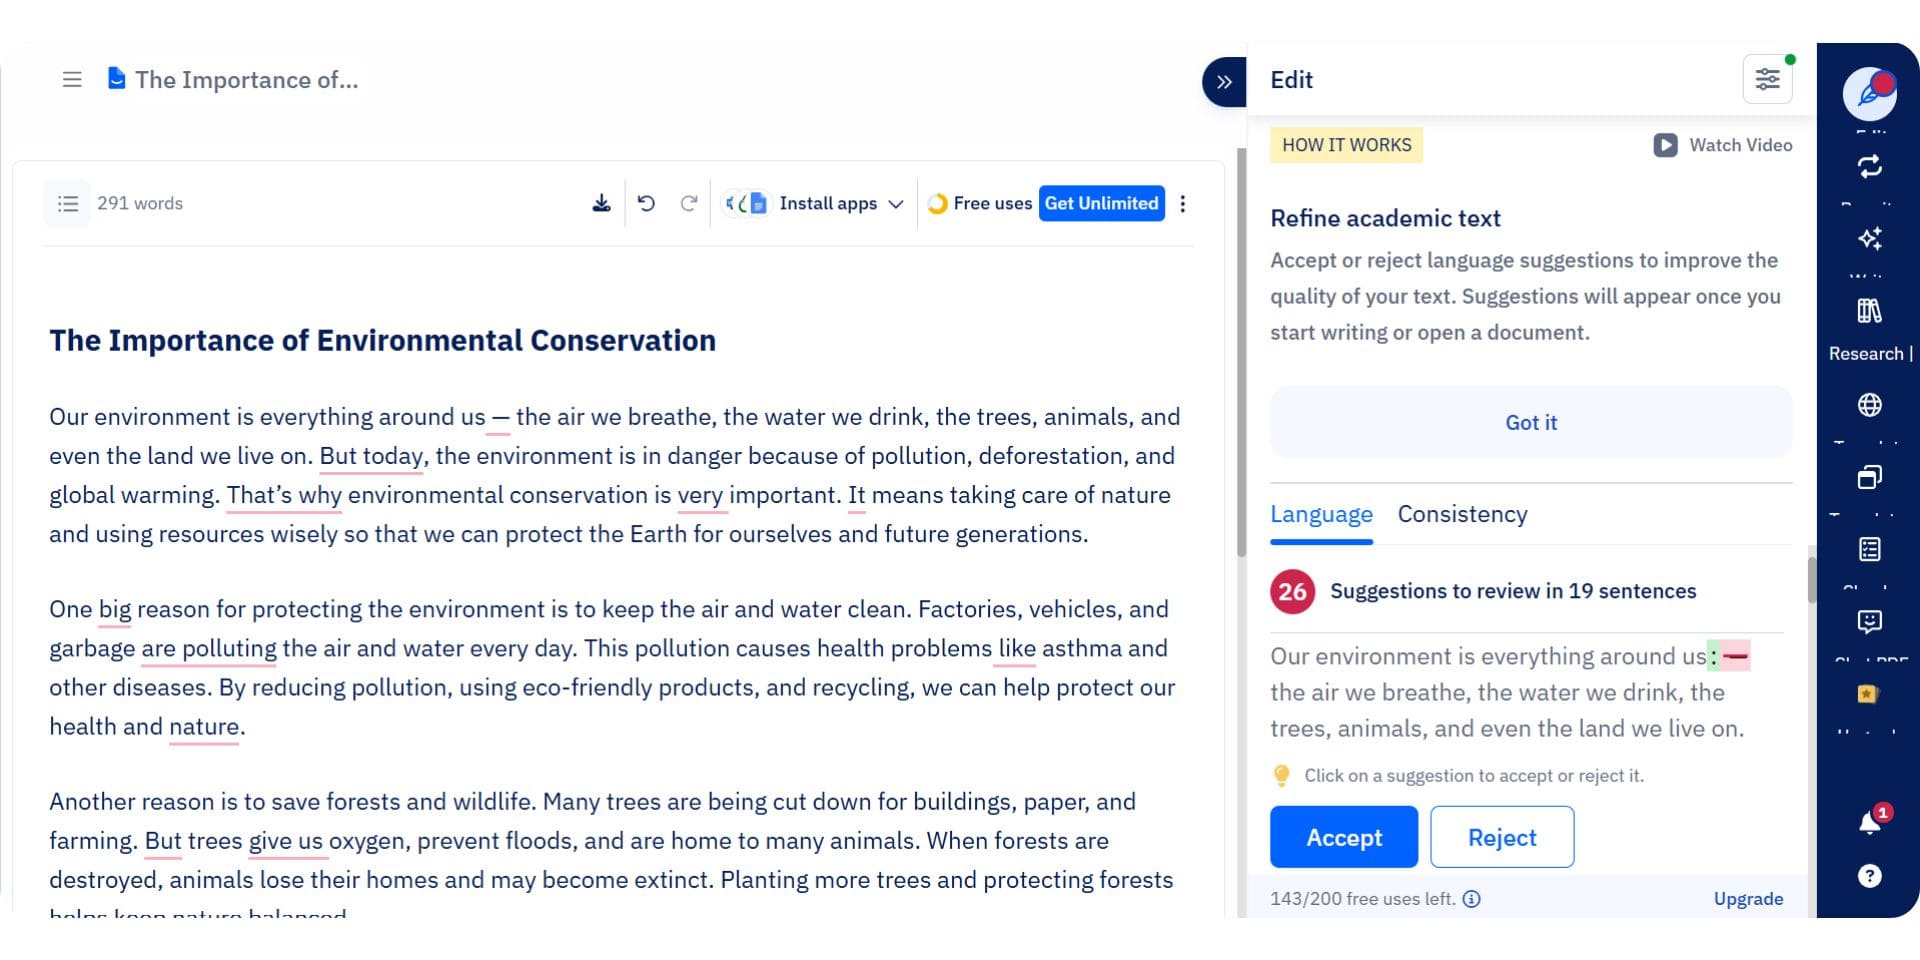The height and width of the screenshot is (960, 1920).
Task: Select the sparkles AI writing icon
Action: [1869, 238]
